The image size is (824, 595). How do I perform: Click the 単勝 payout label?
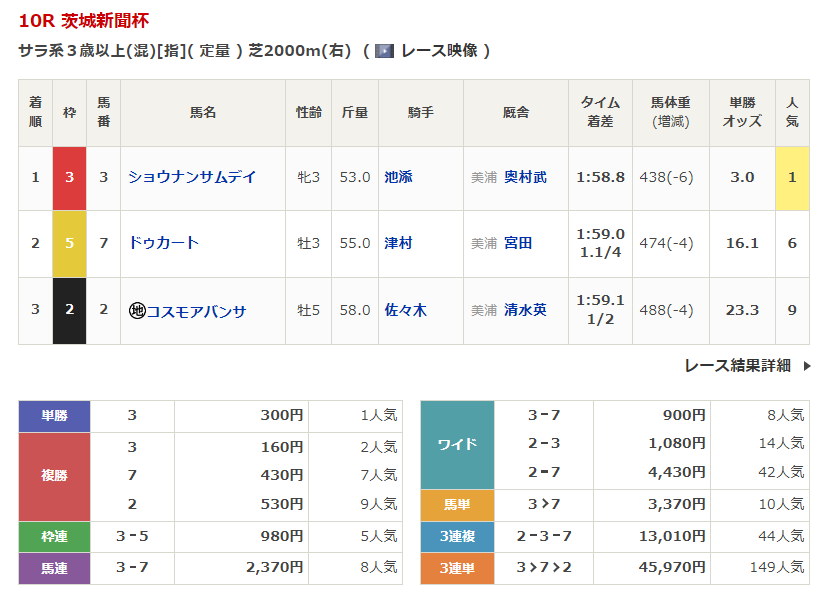pos(54,416)
